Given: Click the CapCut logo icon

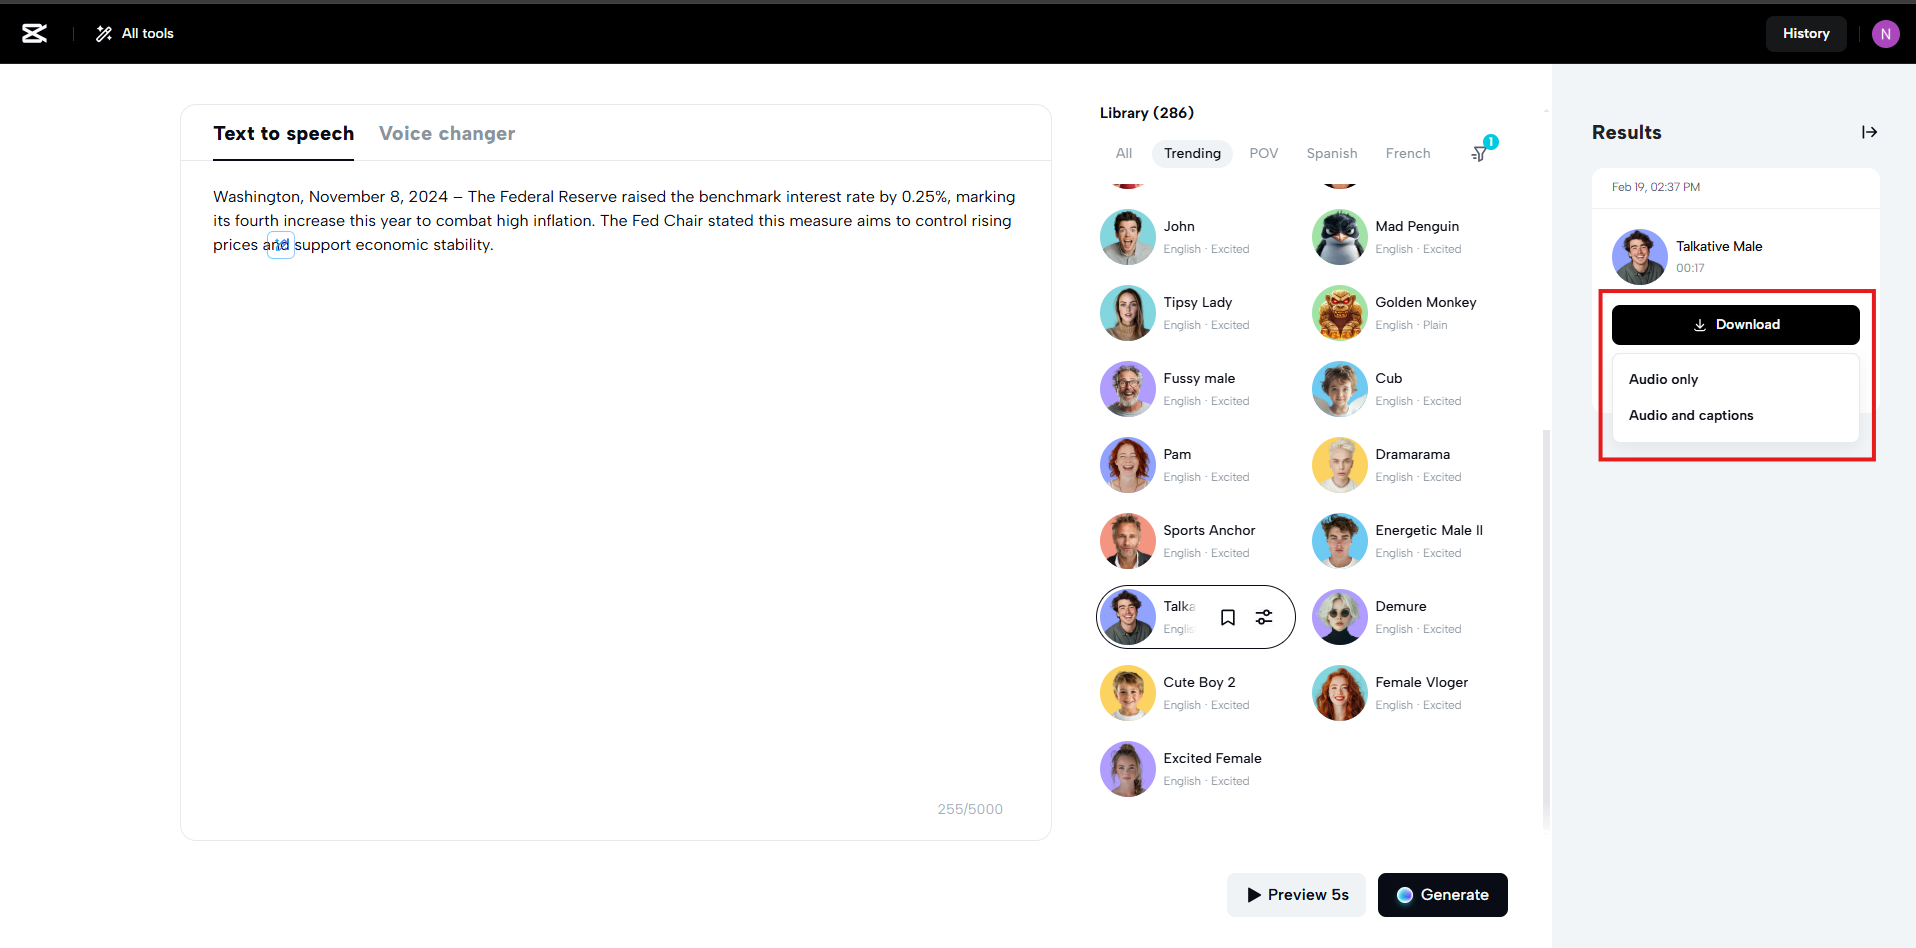Looking at the screenshot, I should click(35, 34).
